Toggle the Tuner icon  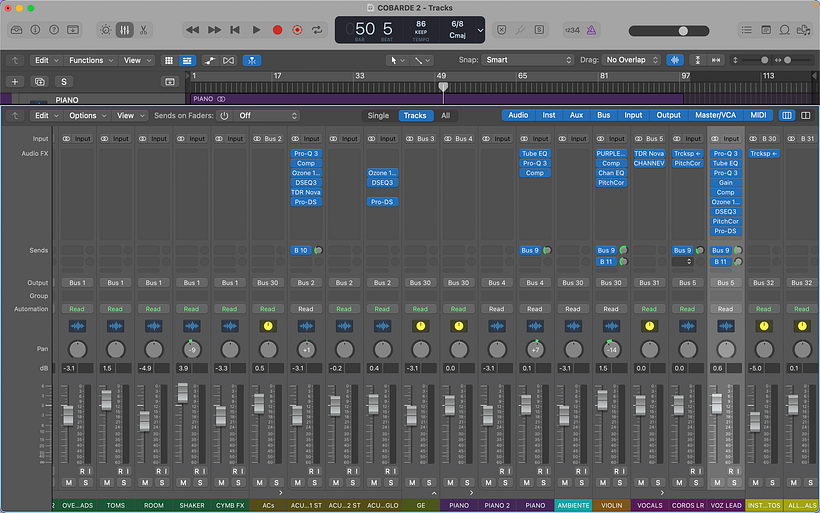coord(520,30)
